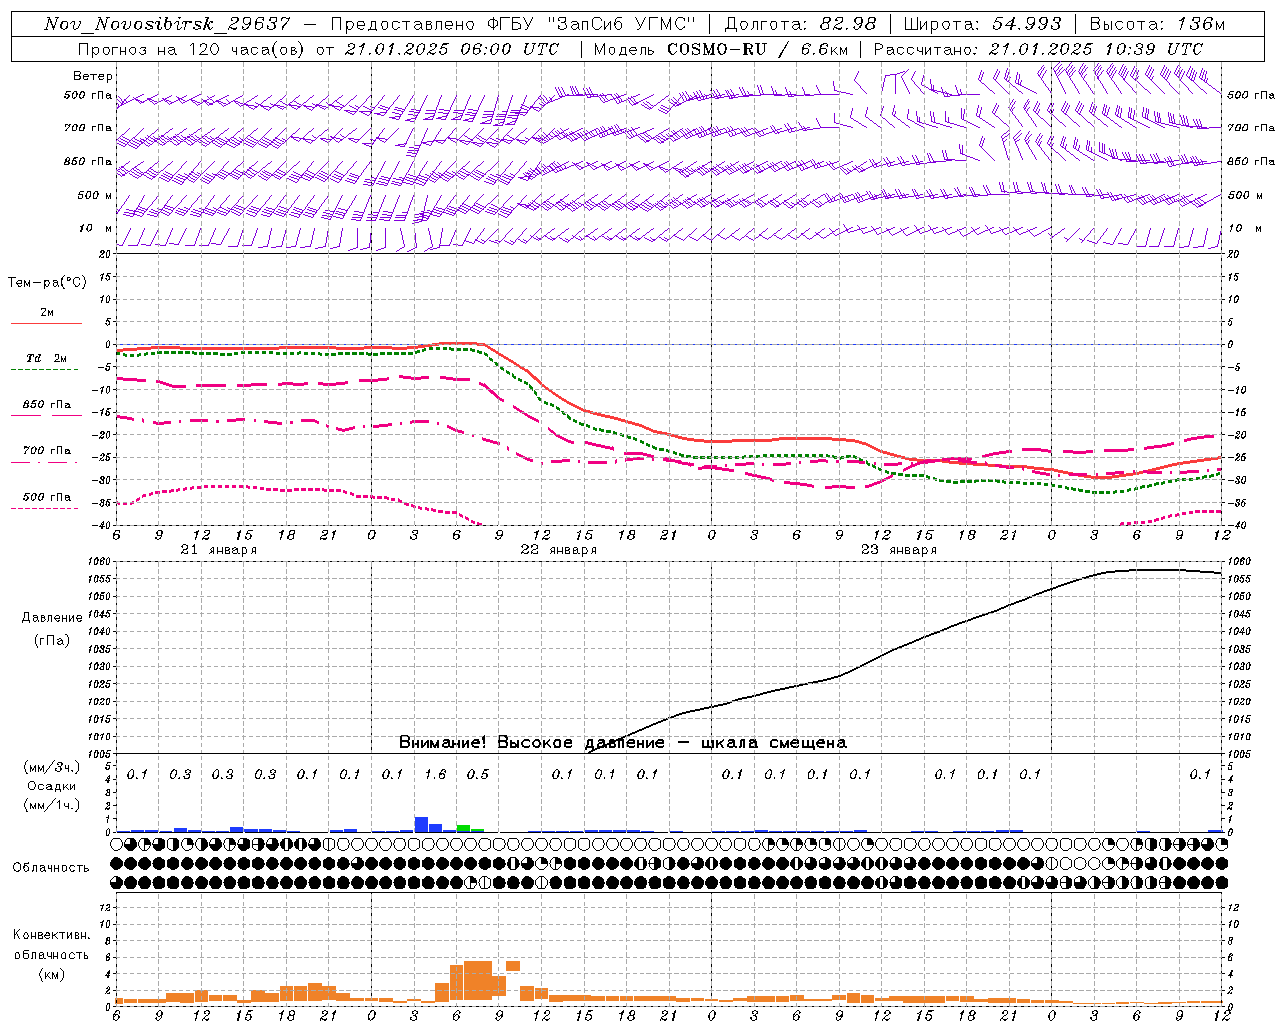Click the 'Облачность' cloud cover label
Screen dimensions: 1280x1024
coord(50,868)
